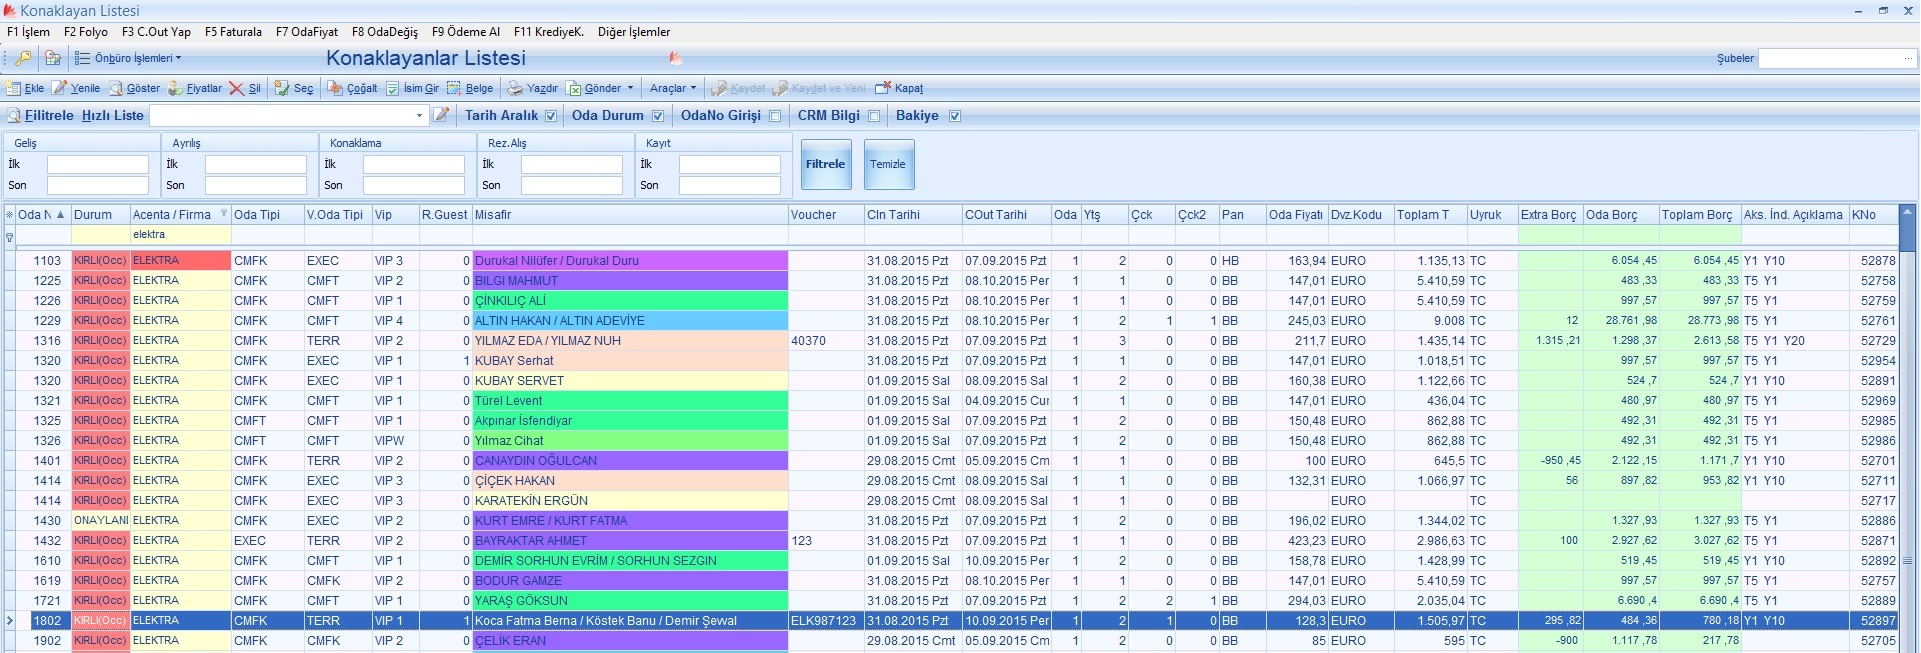Open the Diğer İşlemler menu

click(633, 32)
